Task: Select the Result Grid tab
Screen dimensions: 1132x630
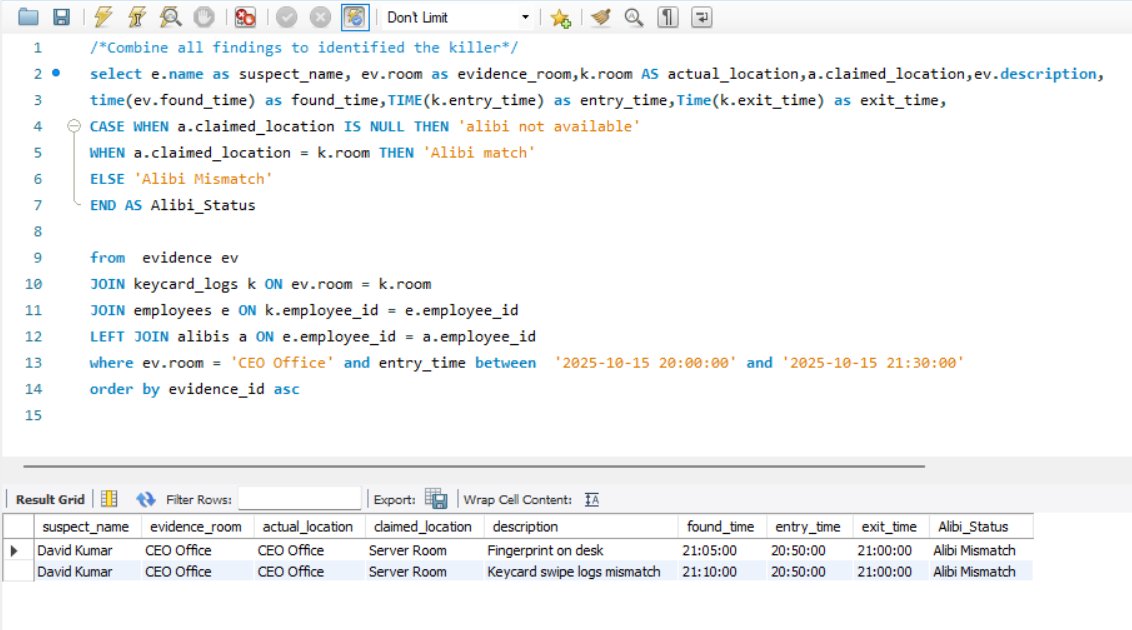Action: (50, 499)
